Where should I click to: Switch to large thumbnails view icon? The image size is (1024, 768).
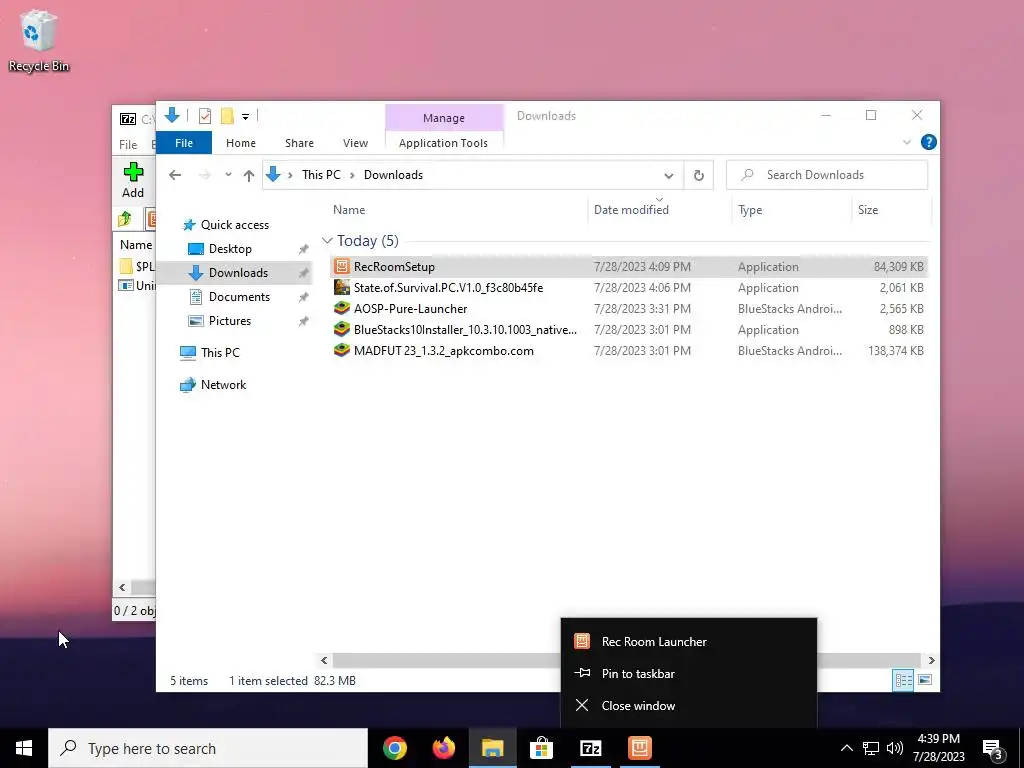[925, 680]
